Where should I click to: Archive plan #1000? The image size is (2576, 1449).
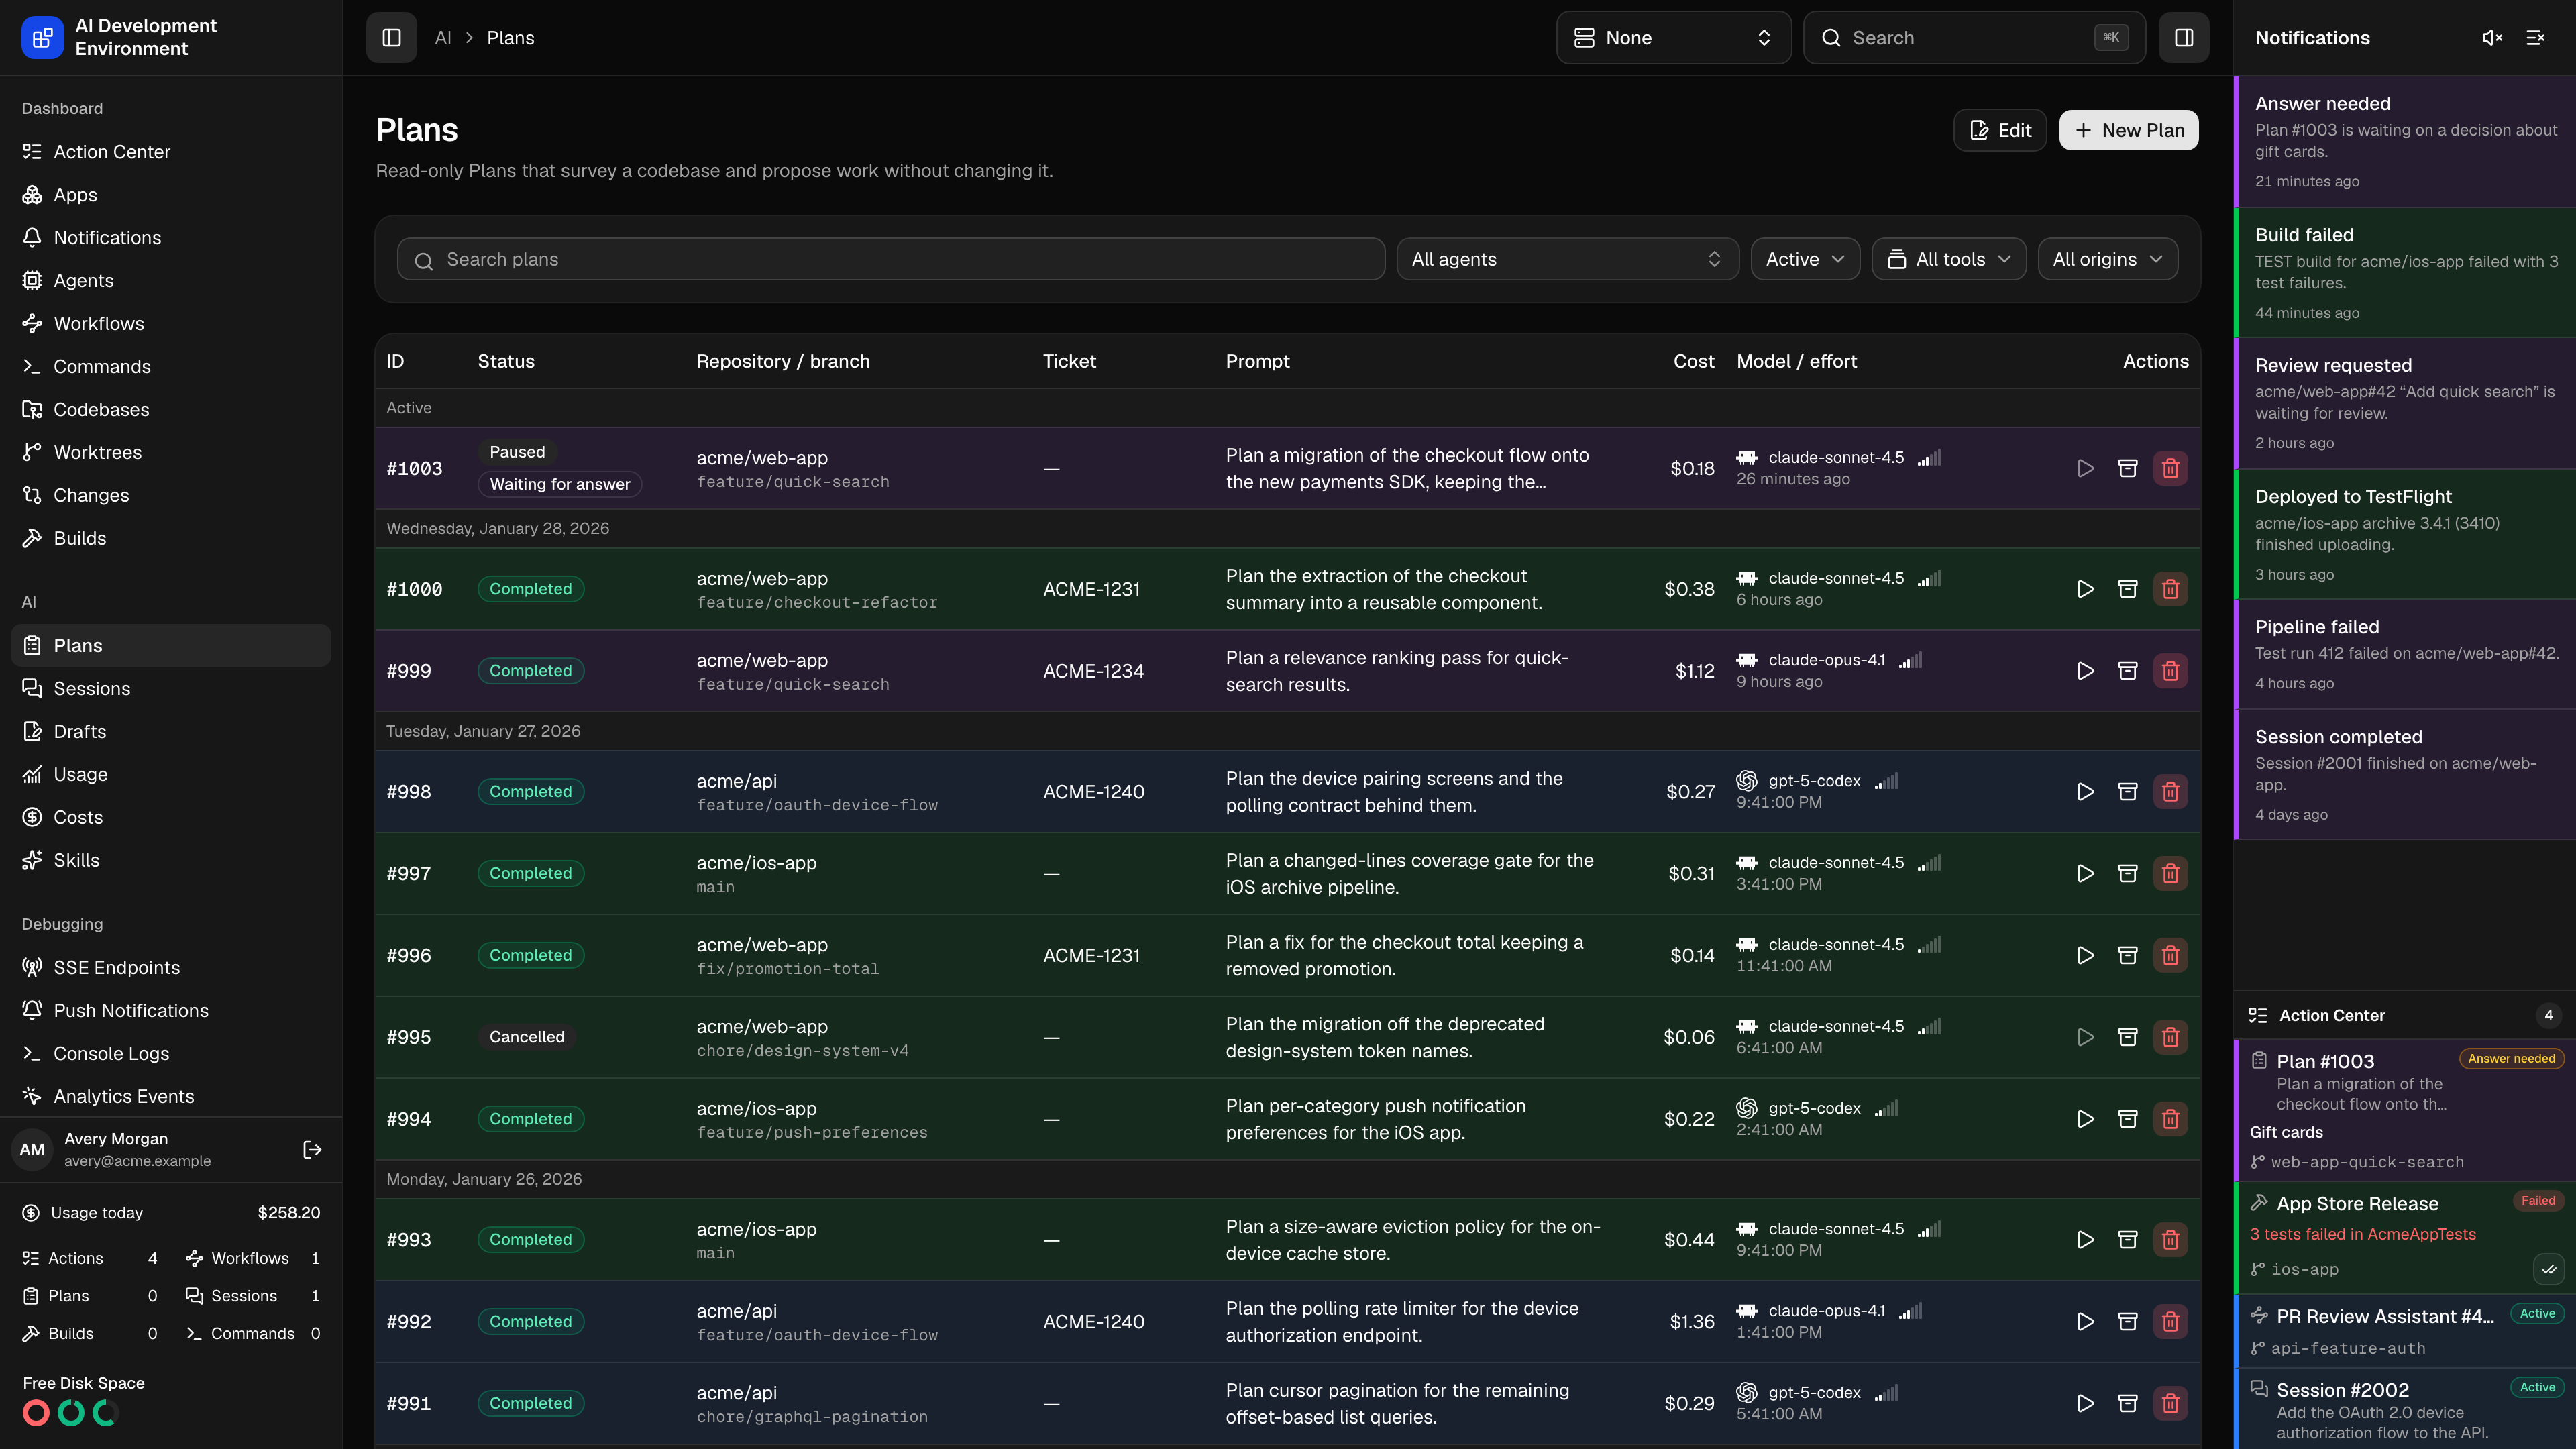2128,589
